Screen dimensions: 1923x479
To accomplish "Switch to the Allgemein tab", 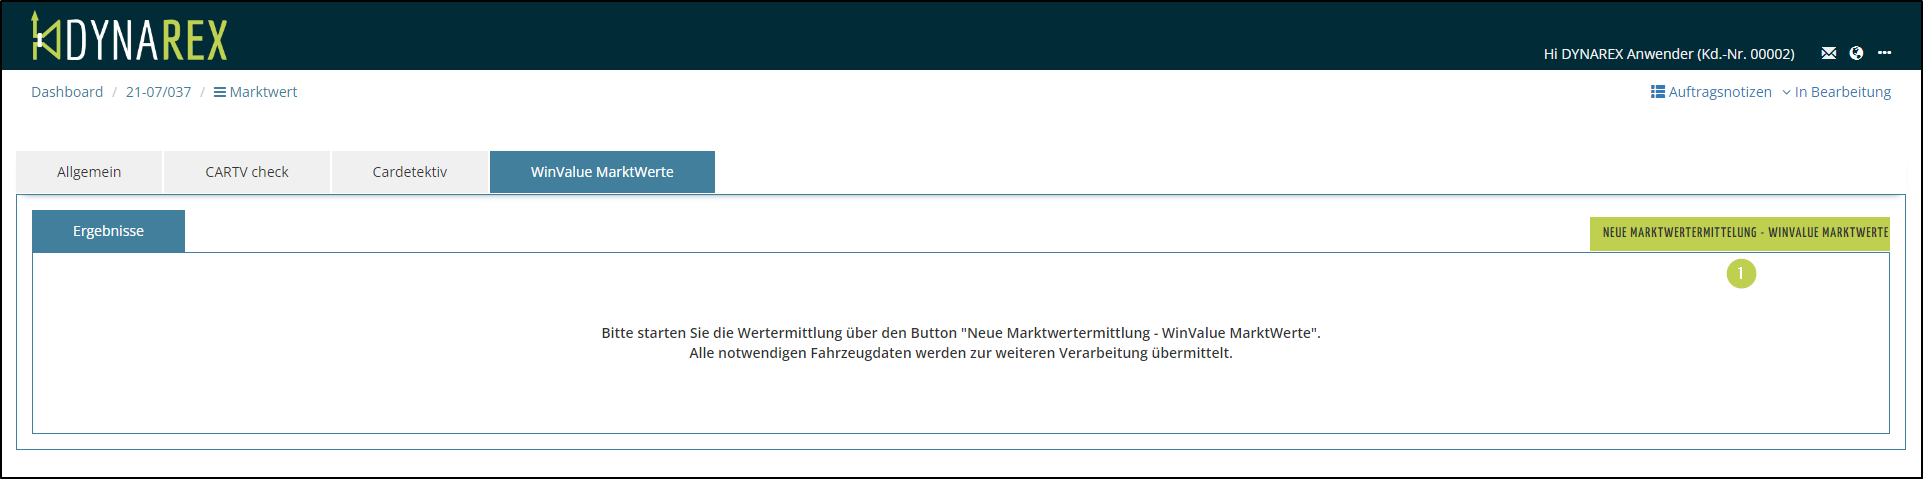I will coord(89,172).
